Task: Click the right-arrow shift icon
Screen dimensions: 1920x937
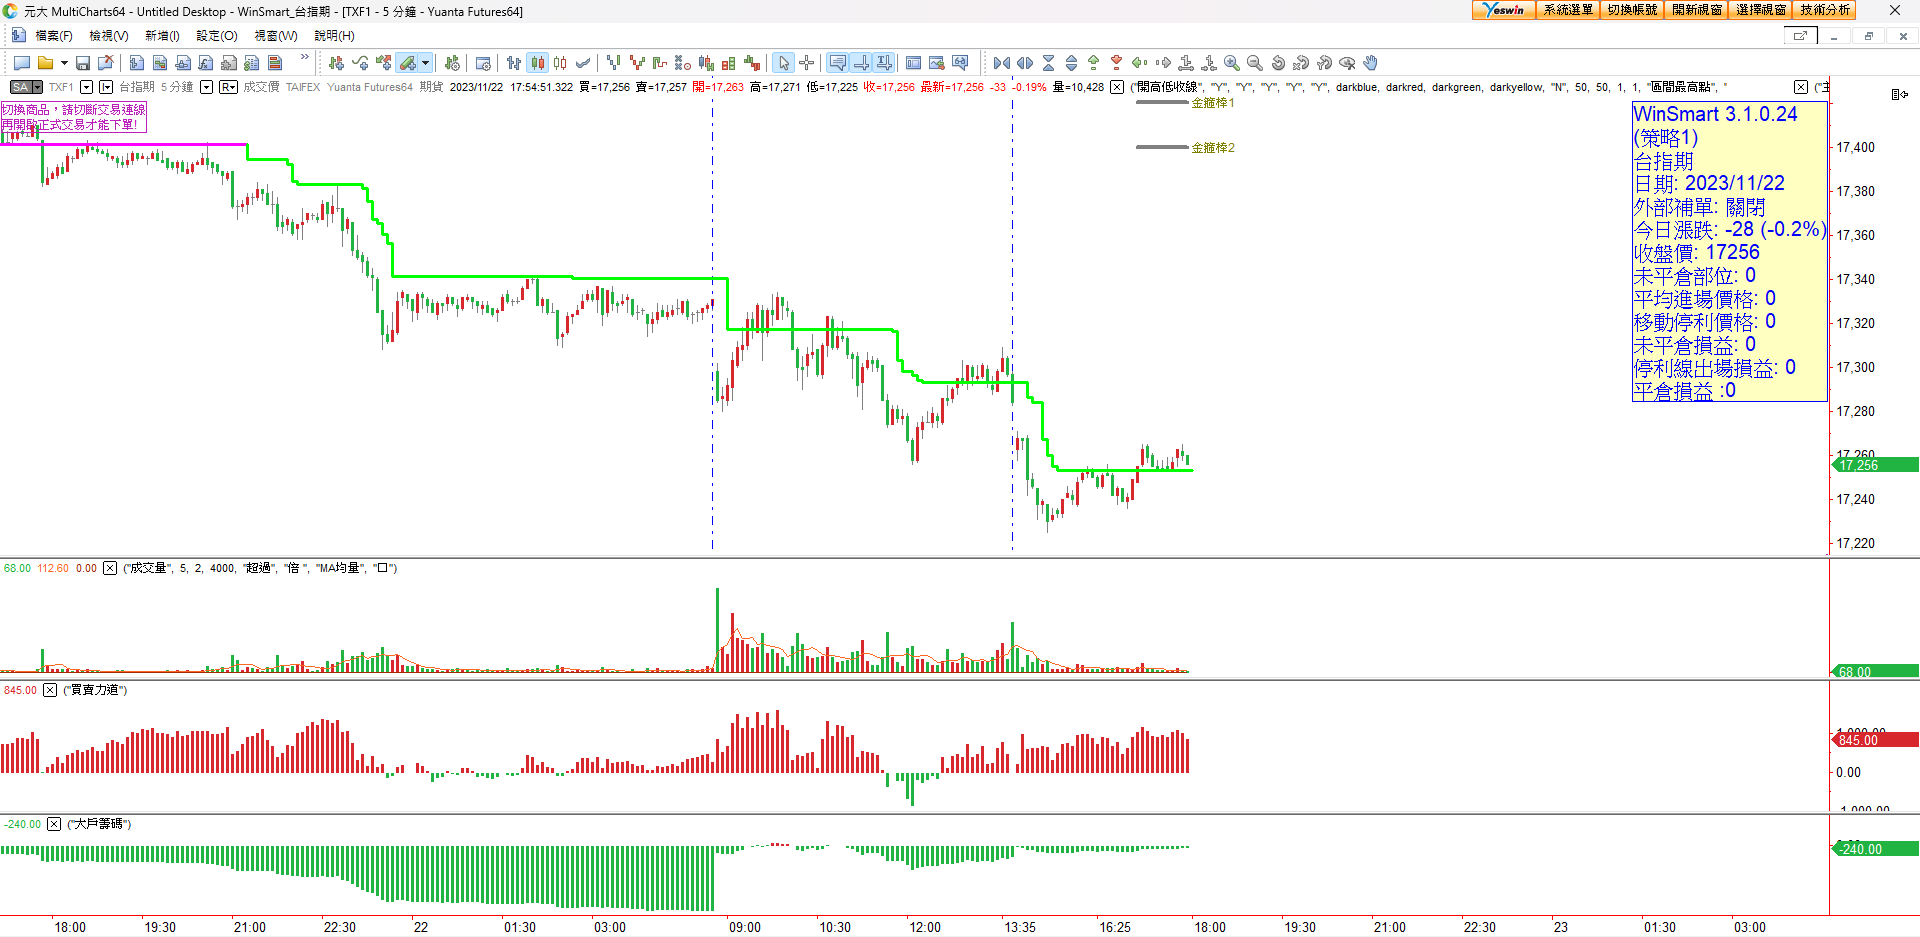Action: pyautogui.click(x=1163, y=63)
